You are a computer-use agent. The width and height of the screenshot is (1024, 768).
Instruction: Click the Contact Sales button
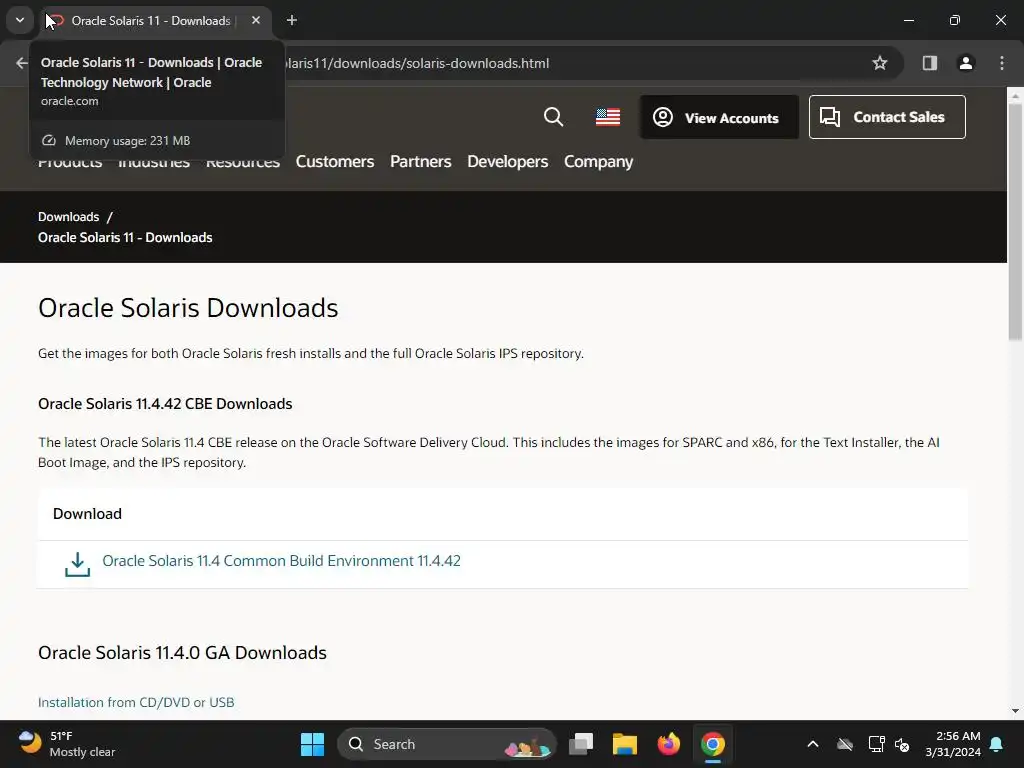click(887, 117)
